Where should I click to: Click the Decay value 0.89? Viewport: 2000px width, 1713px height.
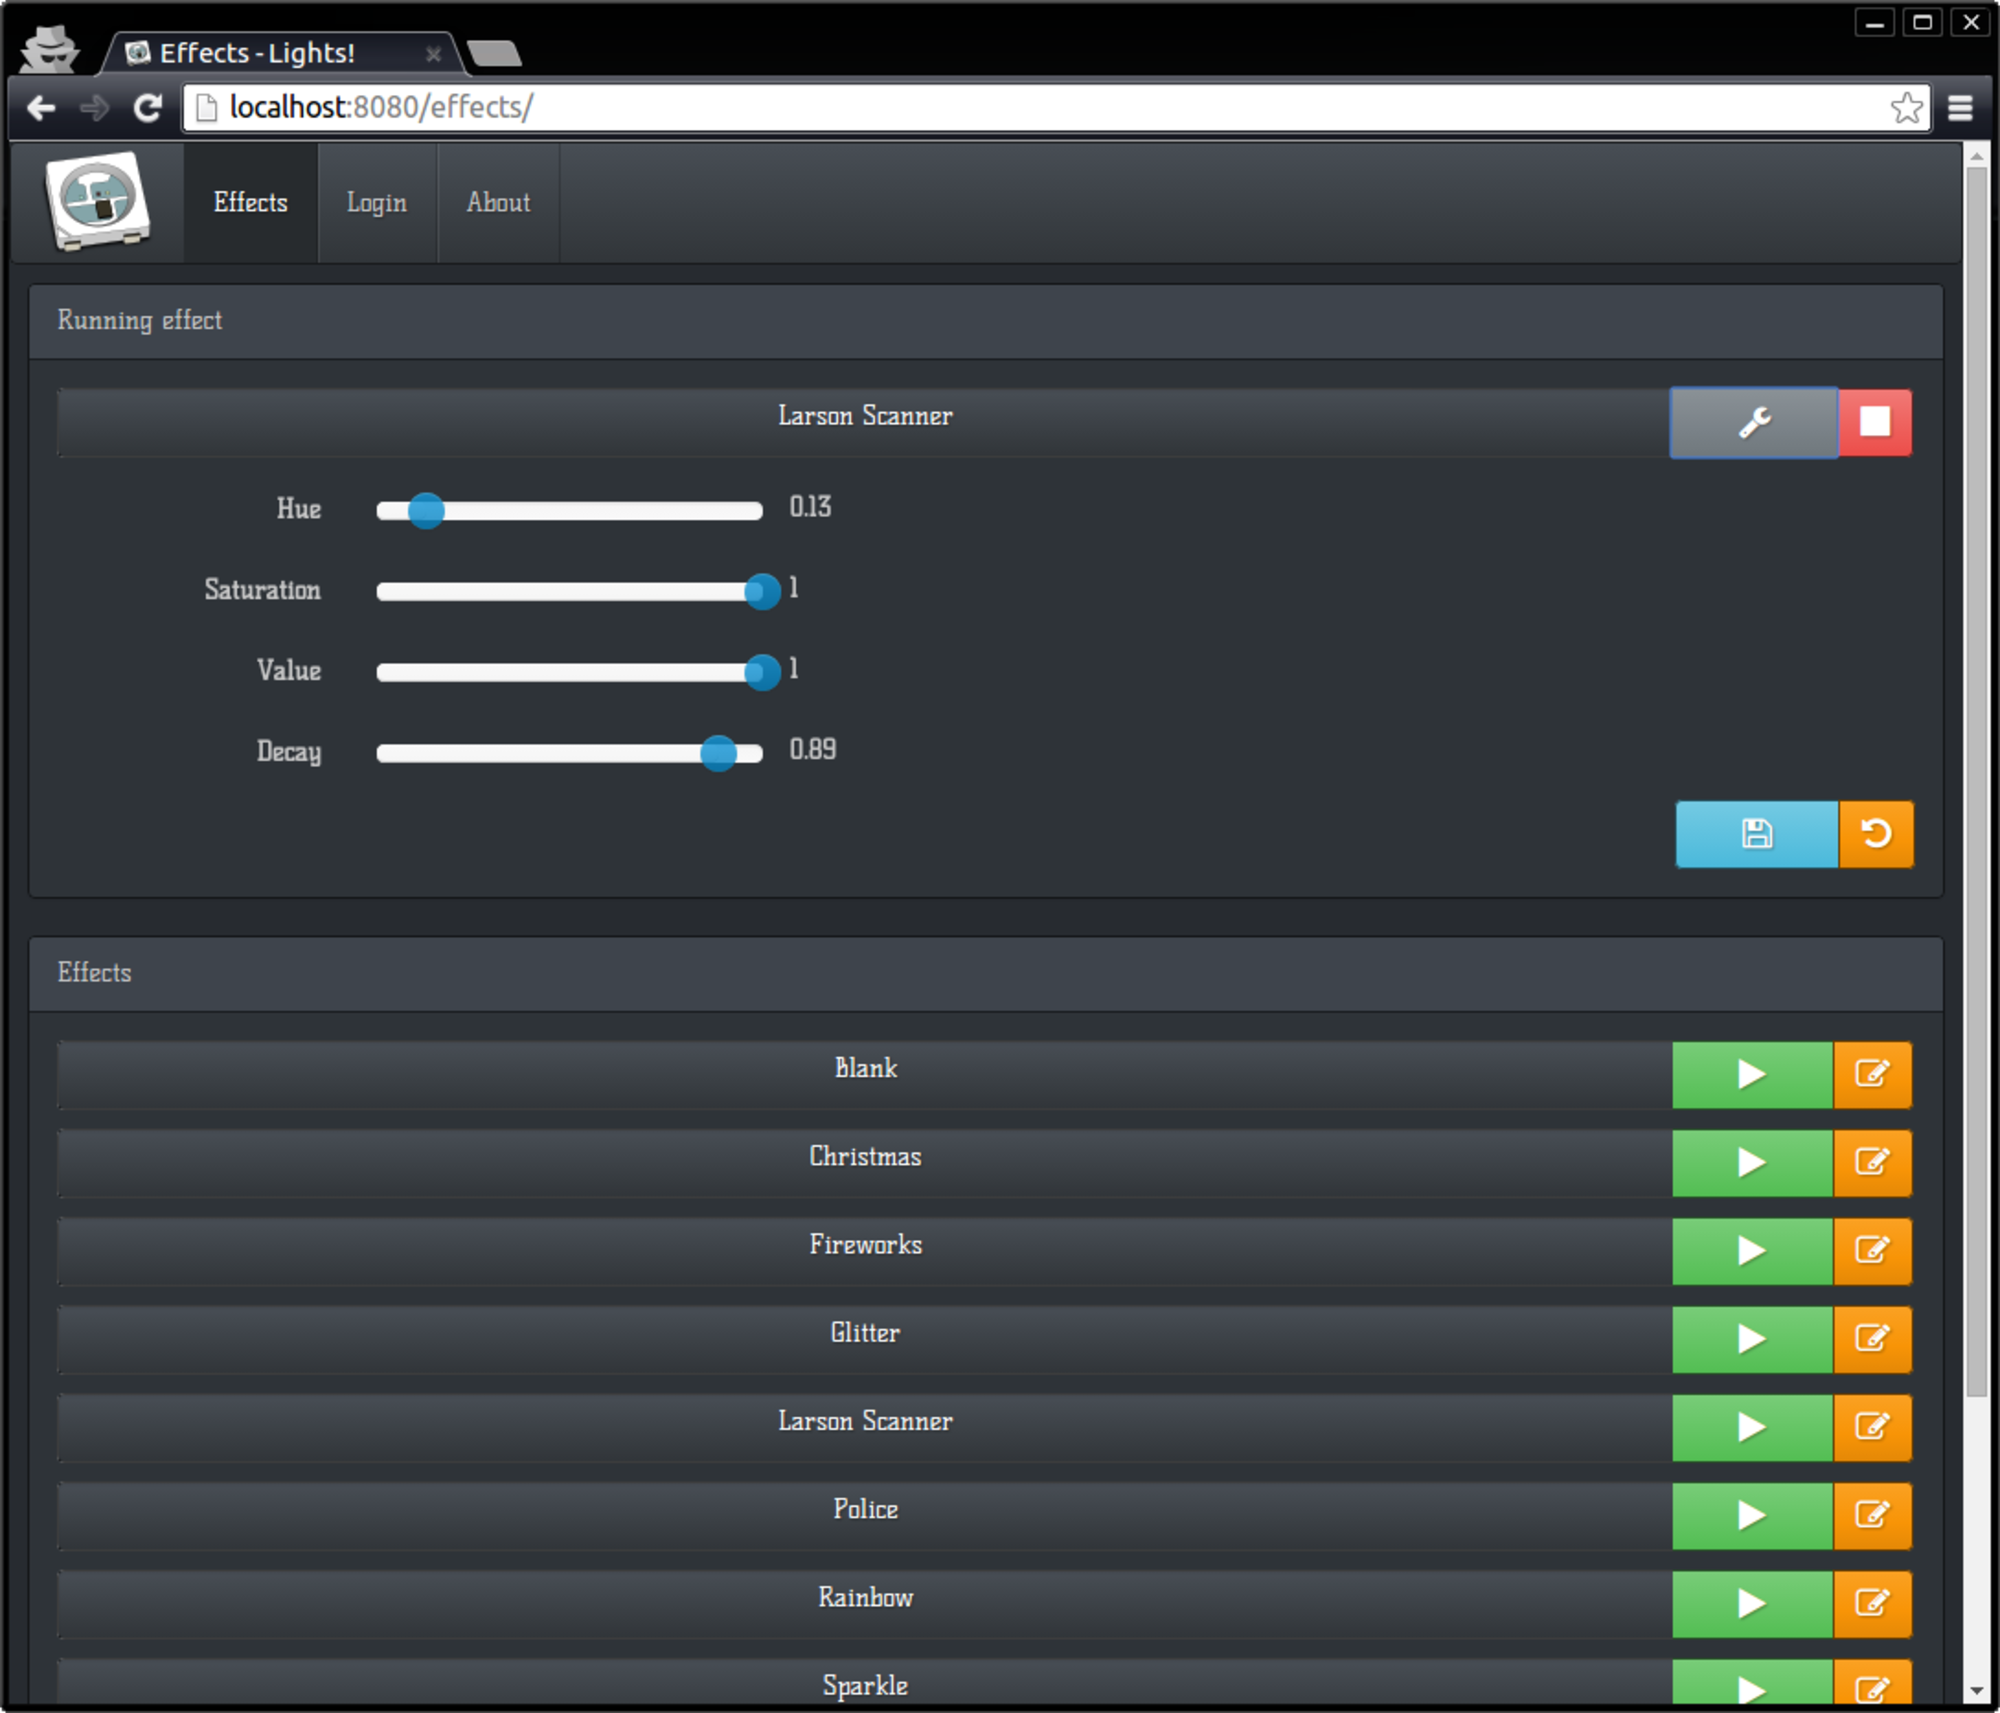click(812, 749)
